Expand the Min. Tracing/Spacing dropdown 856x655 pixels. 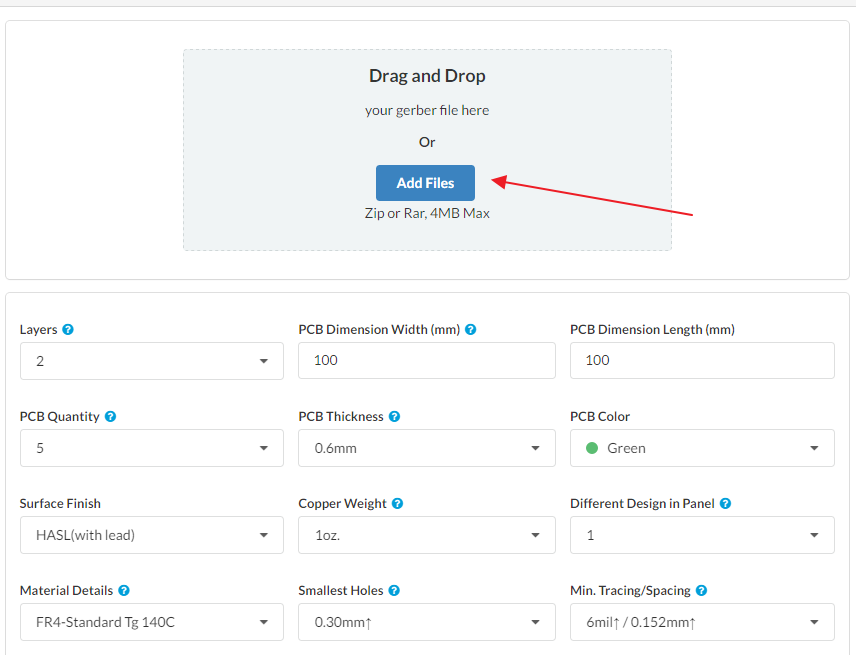click(x=702, y=622)
